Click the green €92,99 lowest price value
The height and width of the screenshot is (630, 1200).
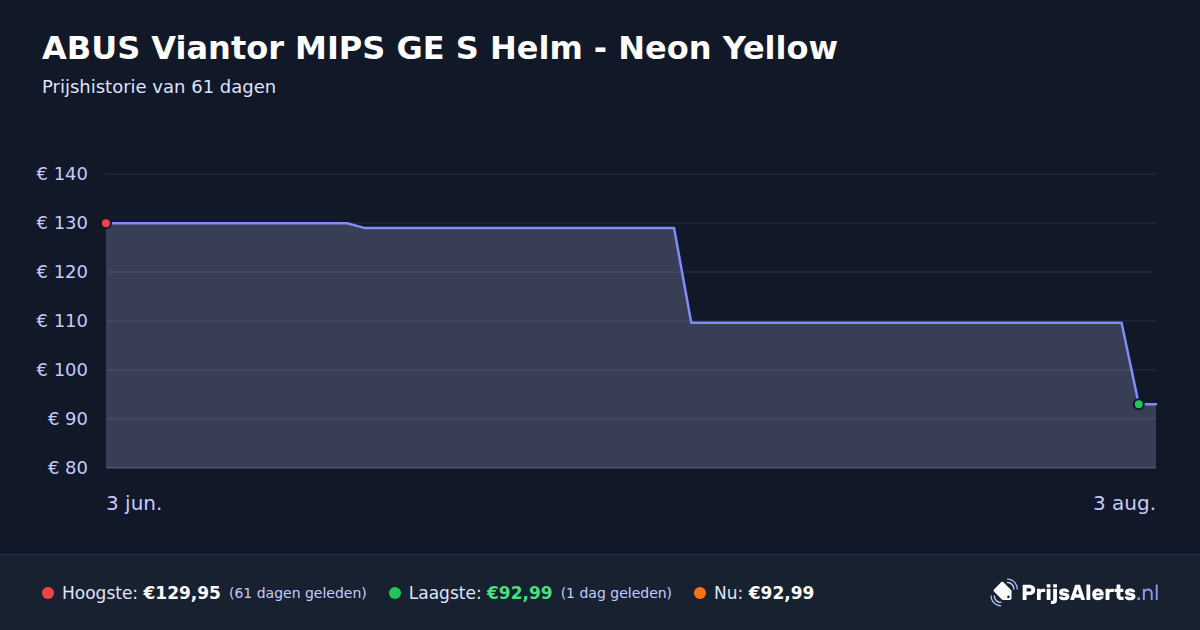[x=519, y=593]
